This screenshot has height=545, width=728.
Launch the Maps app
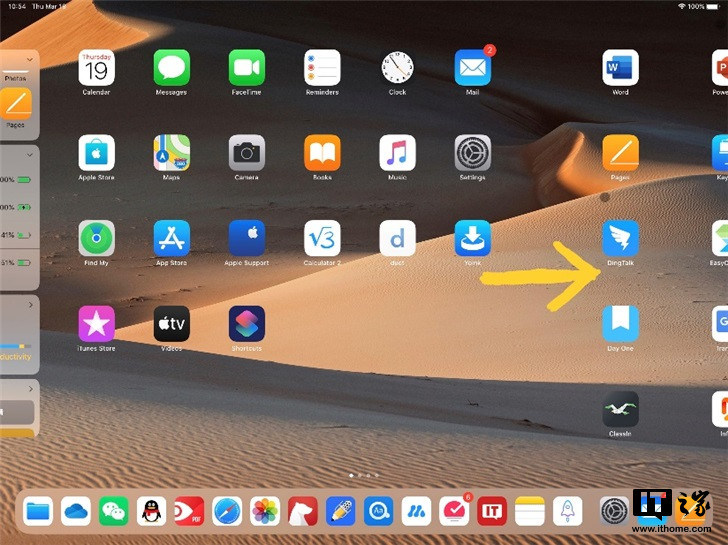[x=171, y=153]
